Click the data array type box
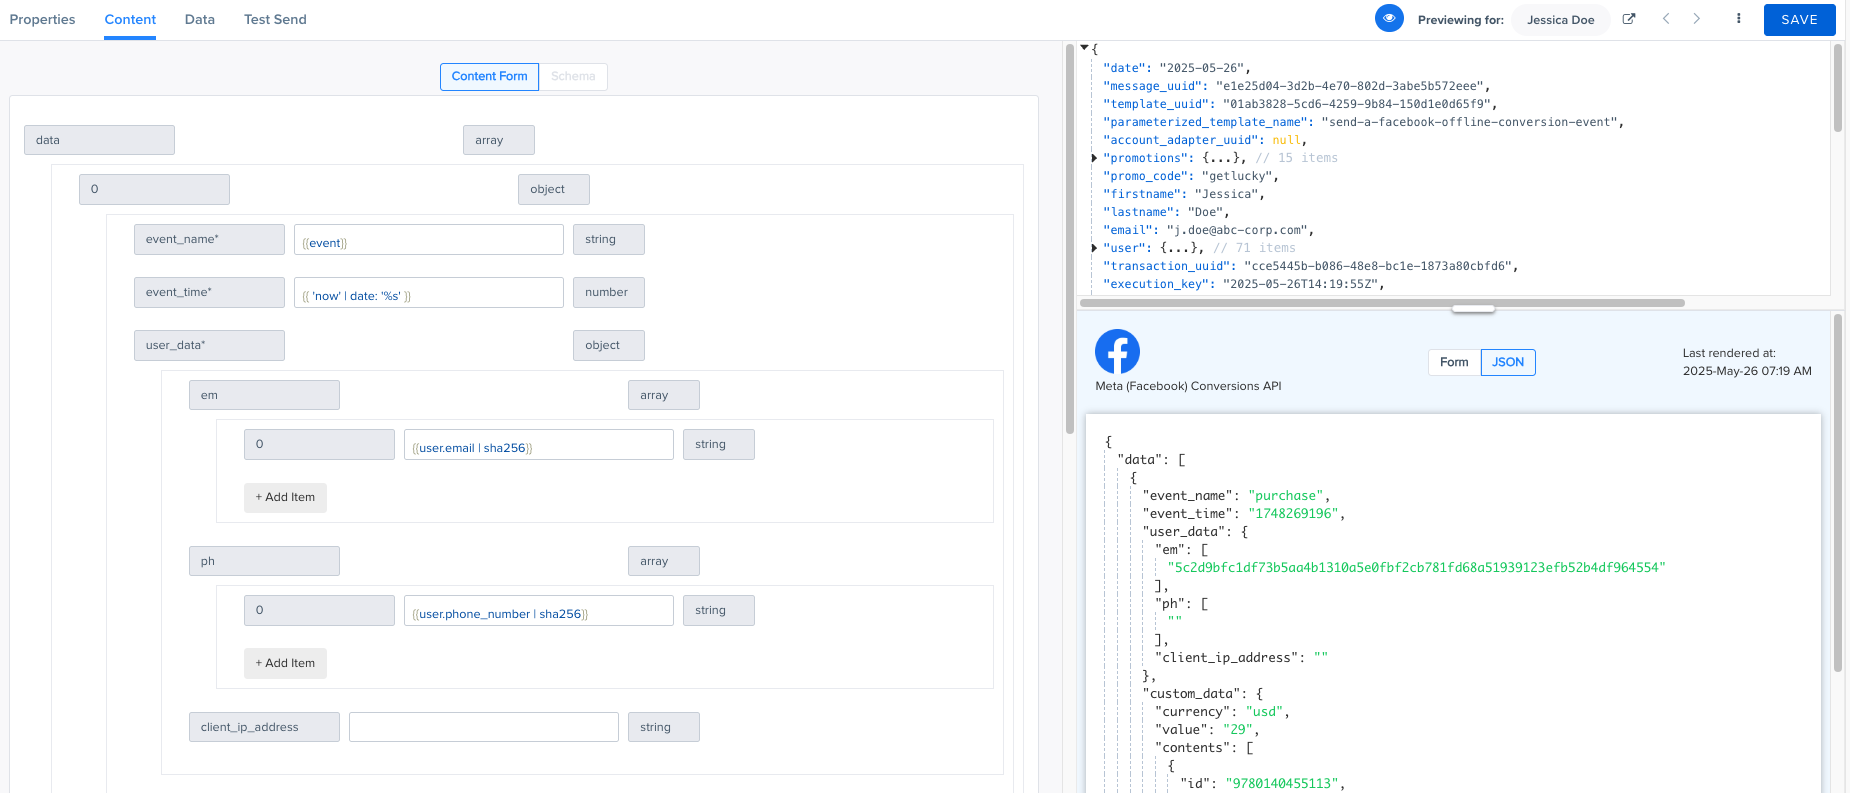This screenshot has height=793, width=1850. pos(498,140)
